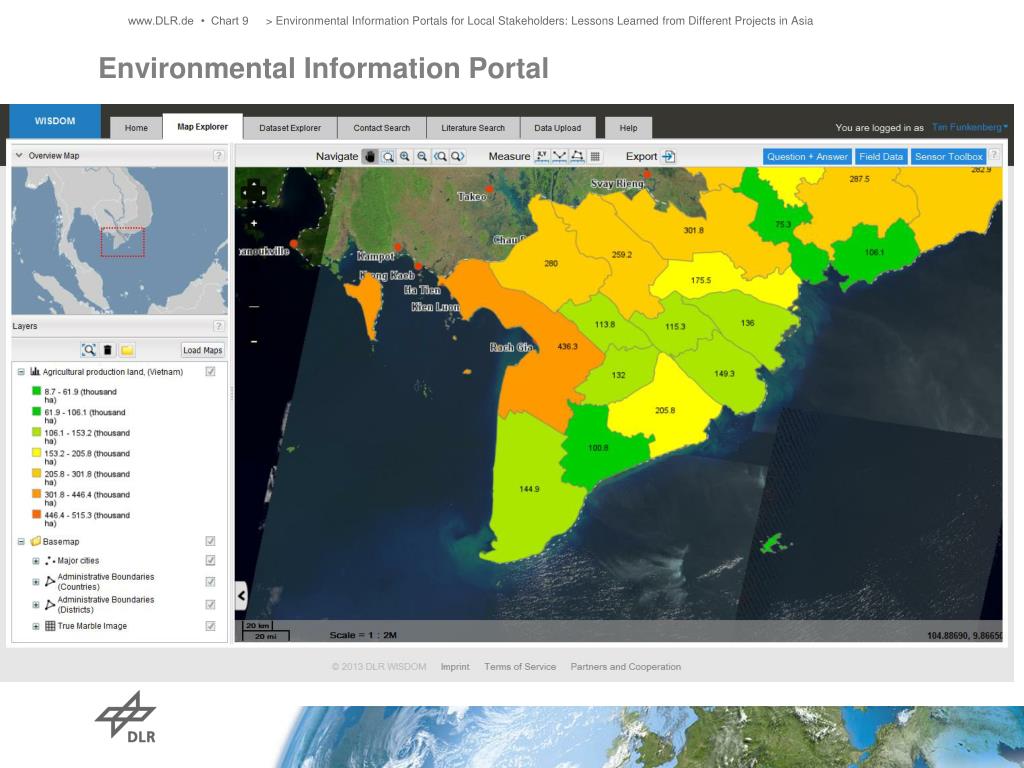Screen dimensions: 1024x768
Task: Click the 446.4 - 515.3 dark orange swatch
Action: tap(37, 515)
